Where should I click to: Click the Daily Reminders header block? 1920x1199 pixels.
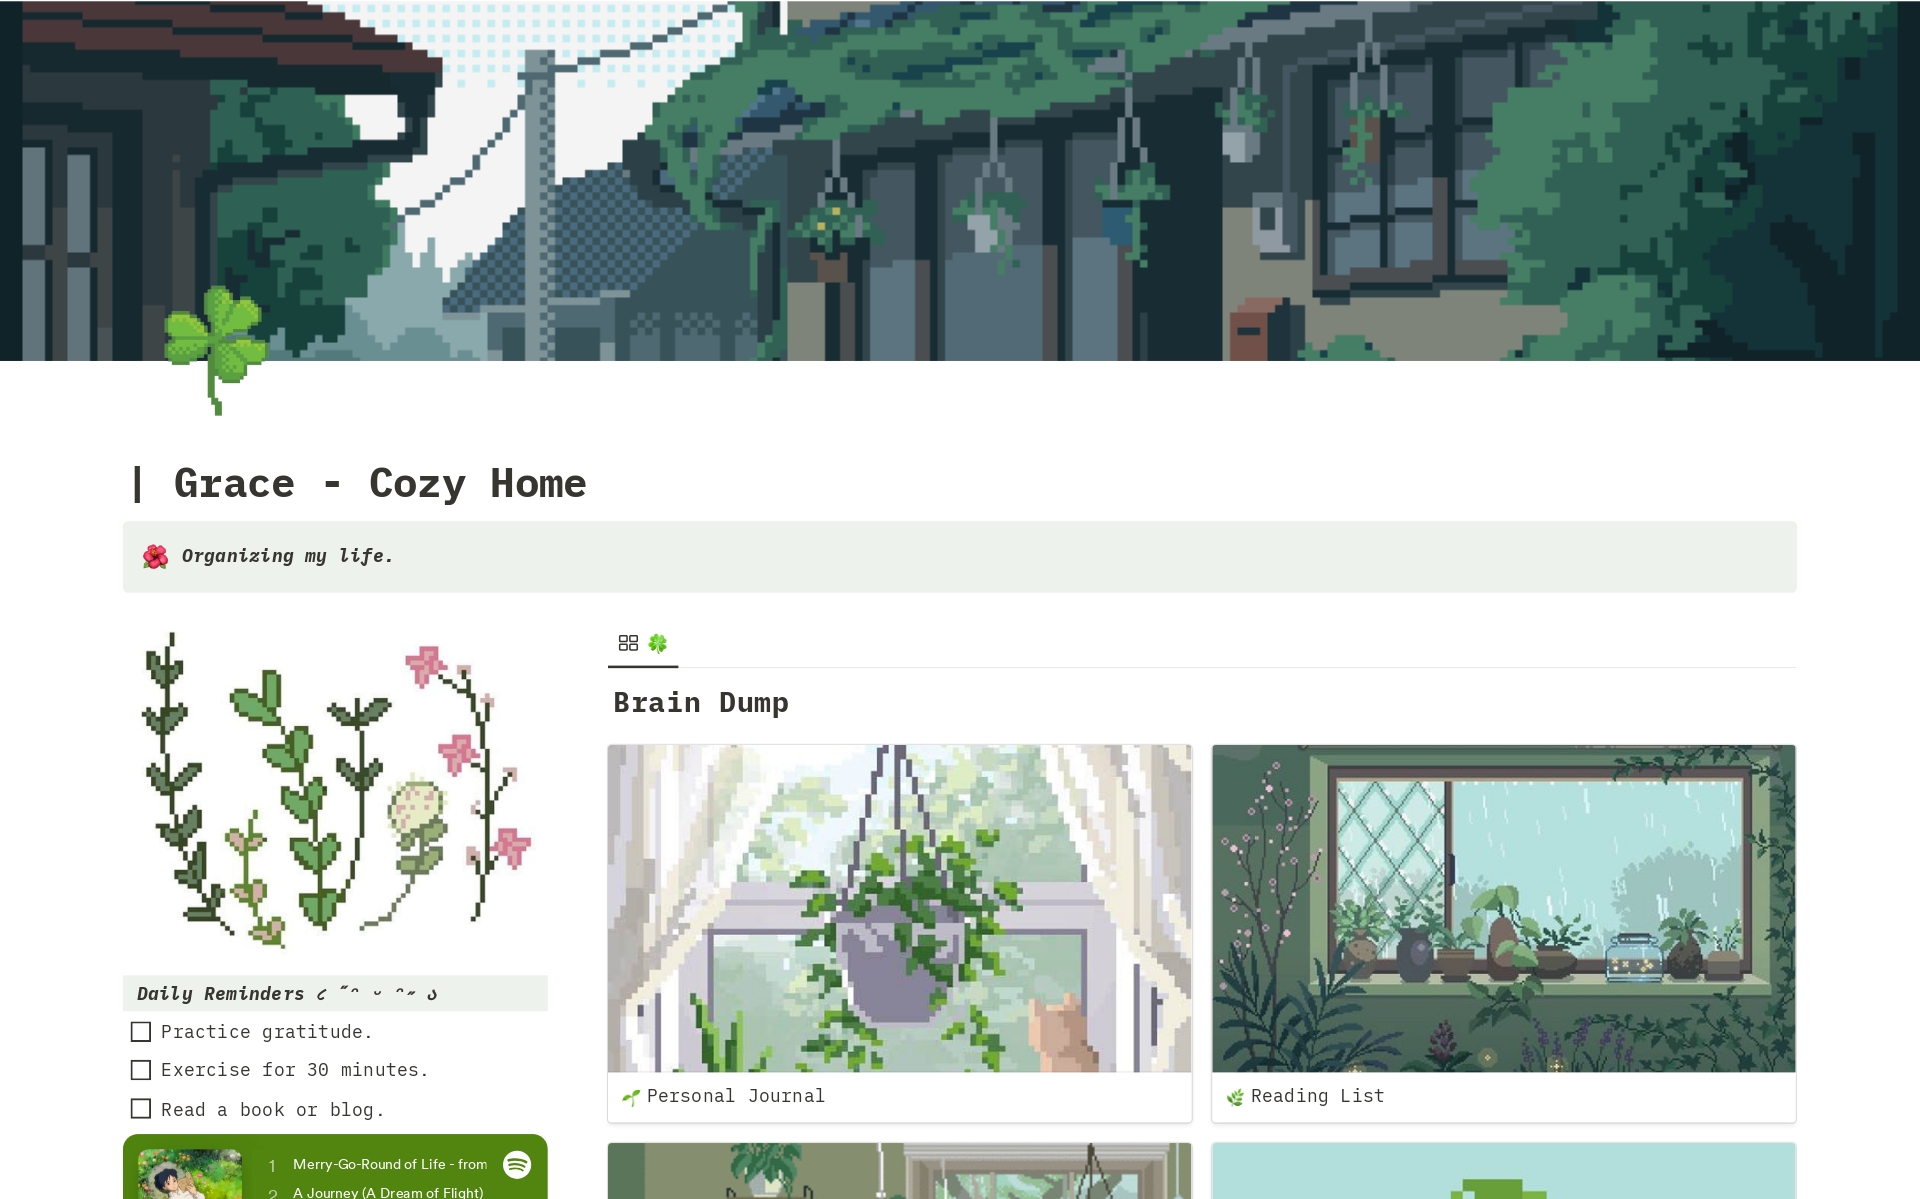click(335, 993)
